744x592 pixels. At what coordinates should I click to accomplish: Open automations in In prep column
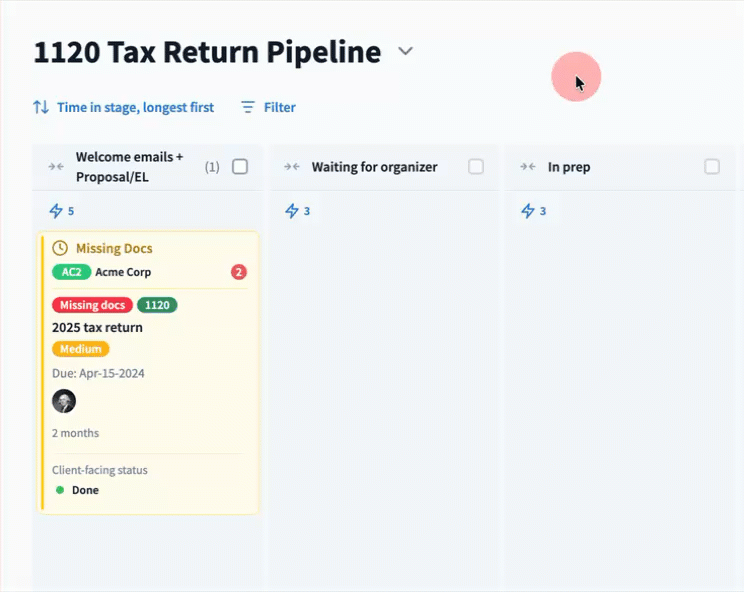[534, 211]
